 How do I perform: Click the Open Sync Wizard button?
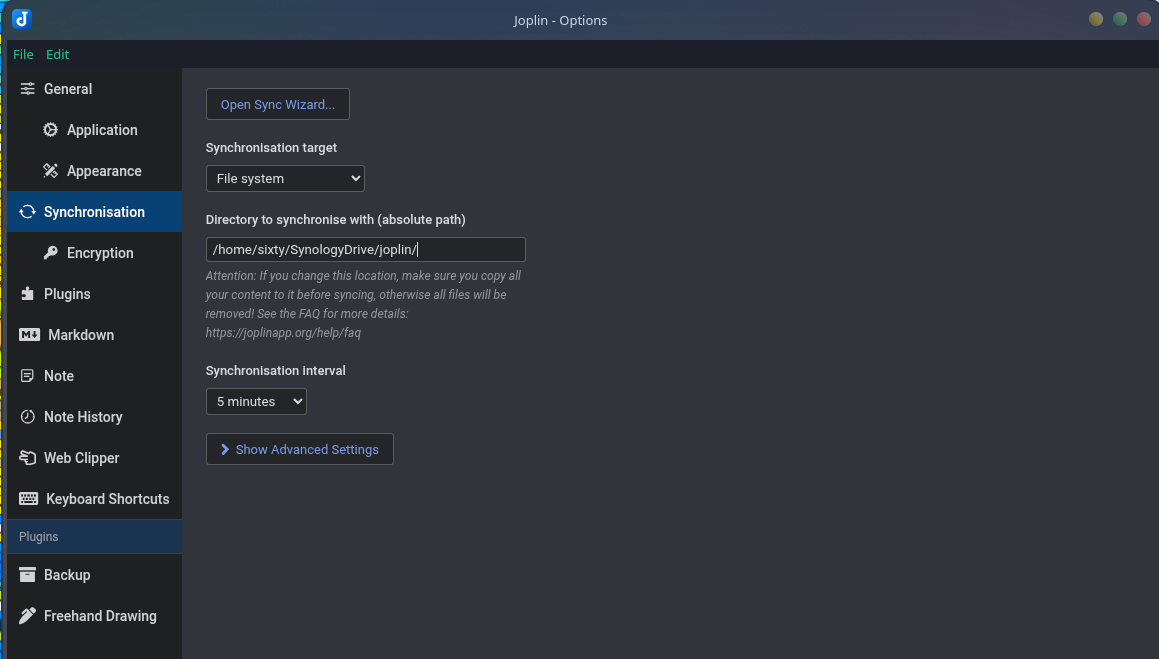click(277, 104)
